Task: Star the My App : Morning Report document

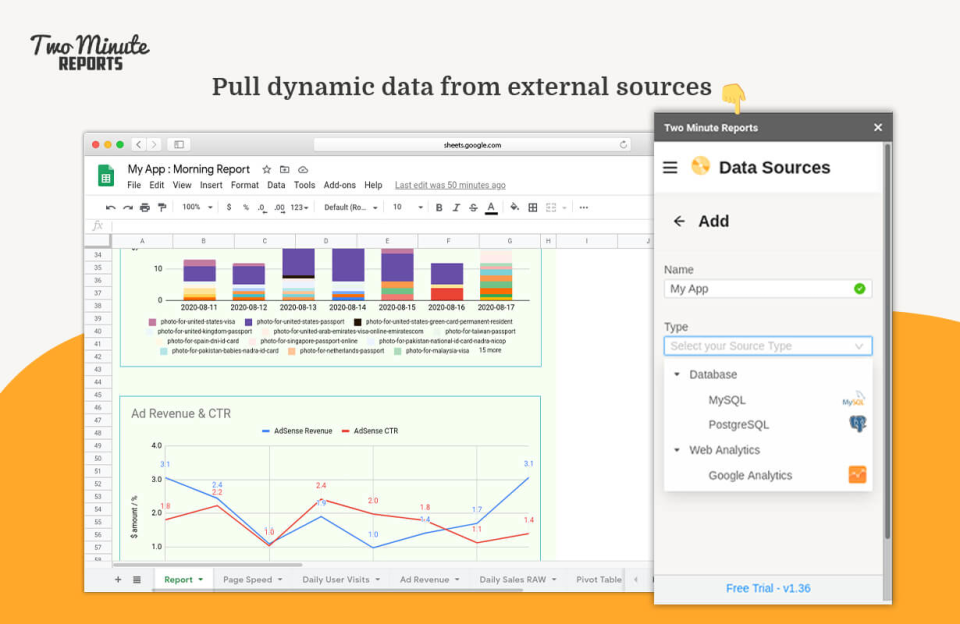Action: (x=266, y=170)
